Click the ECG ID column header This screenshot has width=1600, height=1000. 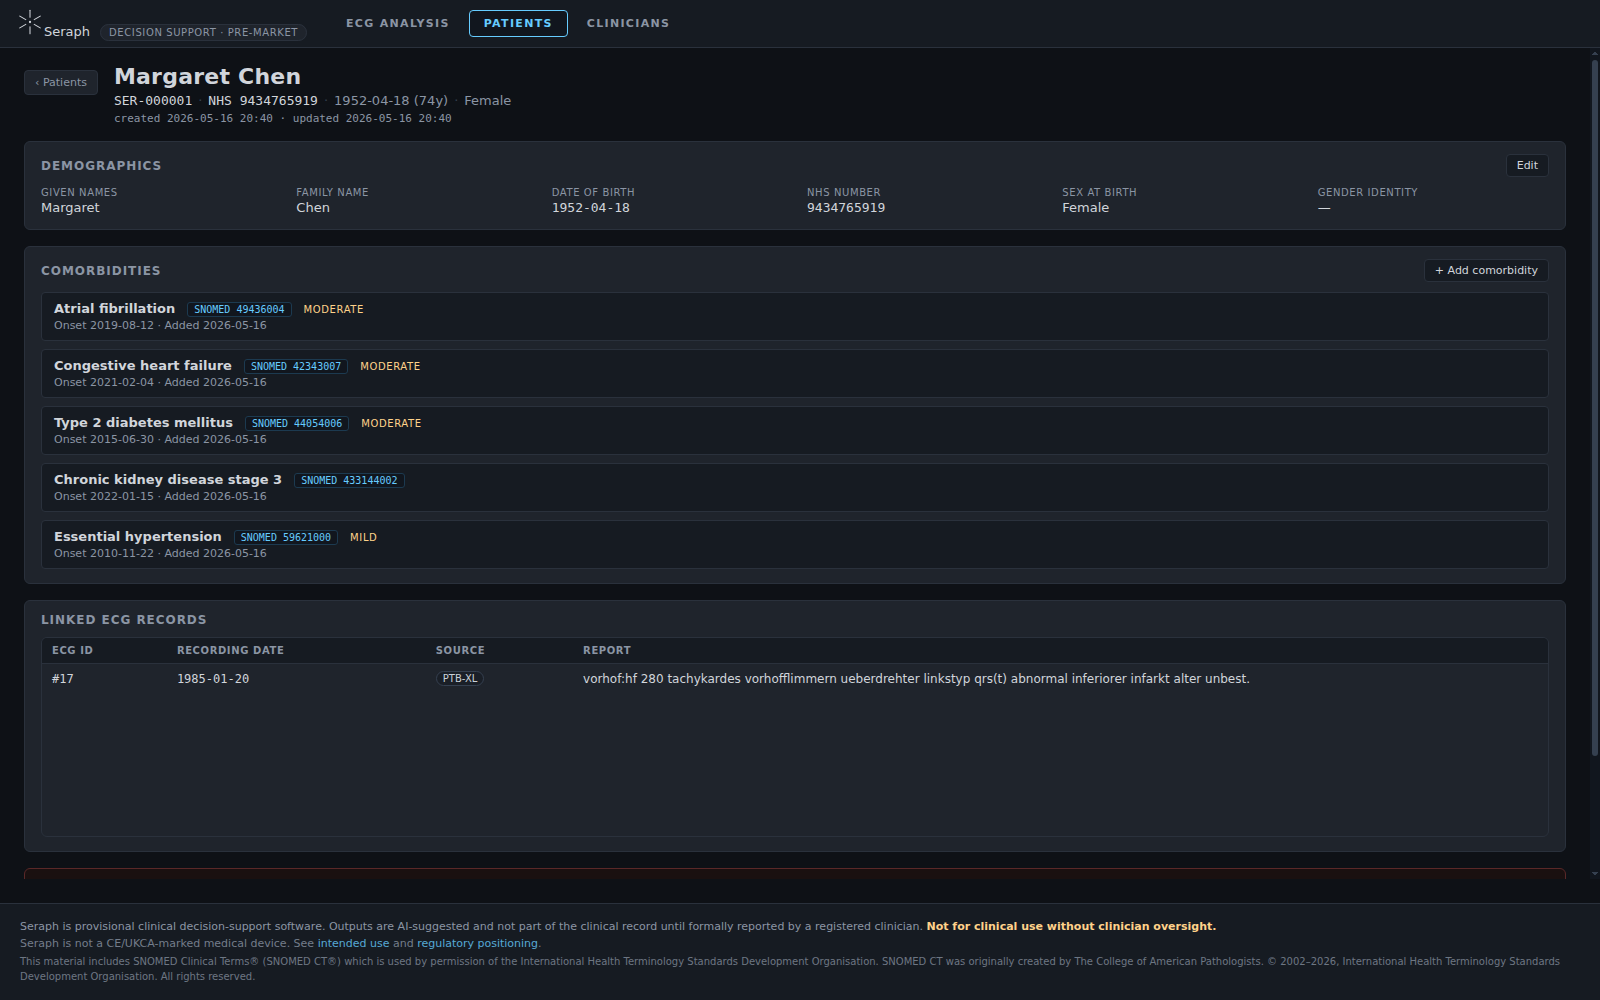click(72, 650)
